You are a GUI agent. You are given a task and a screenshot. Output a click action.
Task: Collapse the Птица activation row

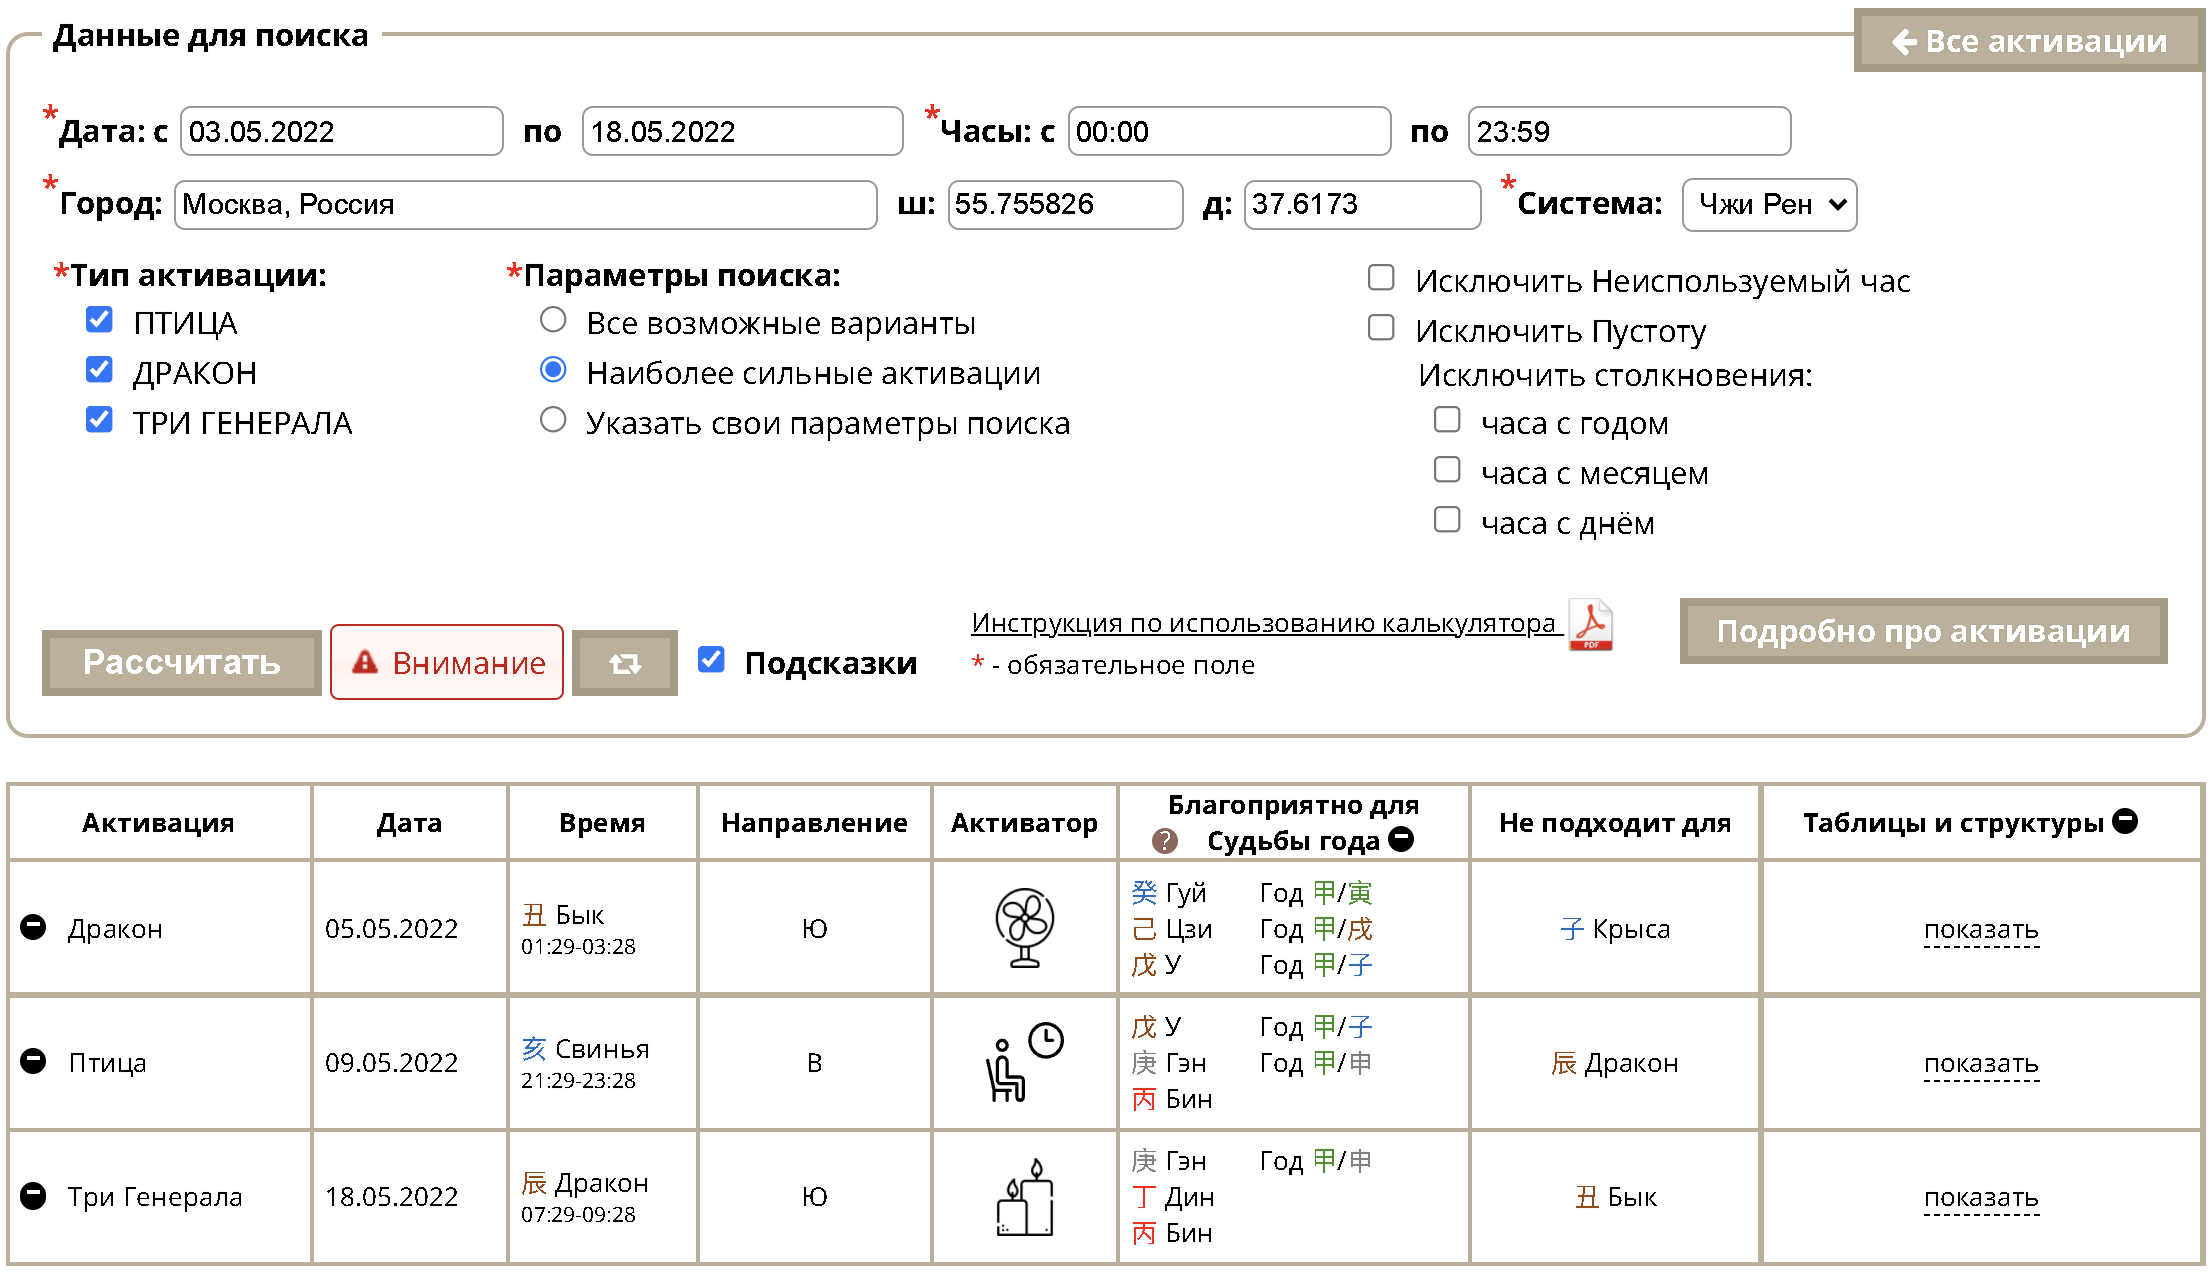33,1061
